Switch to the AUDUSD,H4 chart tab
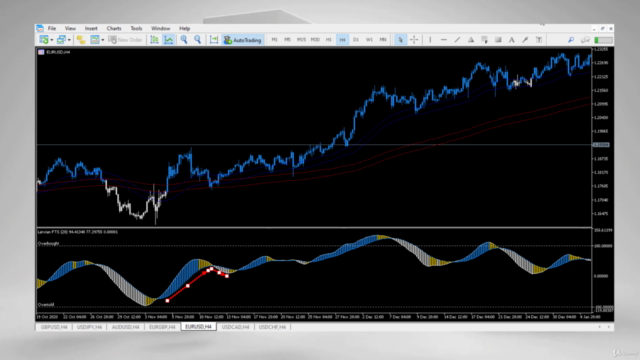 [x=125, y=327]
